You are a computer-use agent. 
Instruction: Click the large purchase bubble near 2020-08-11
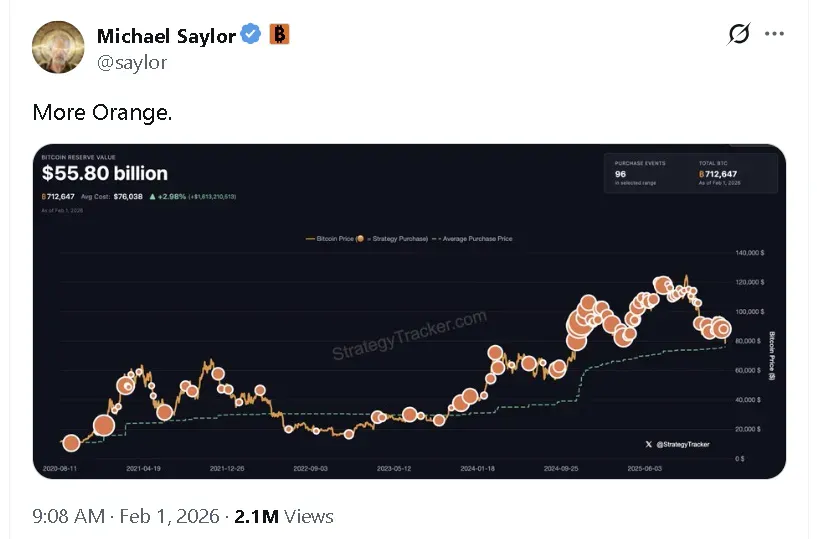(70, 443)
